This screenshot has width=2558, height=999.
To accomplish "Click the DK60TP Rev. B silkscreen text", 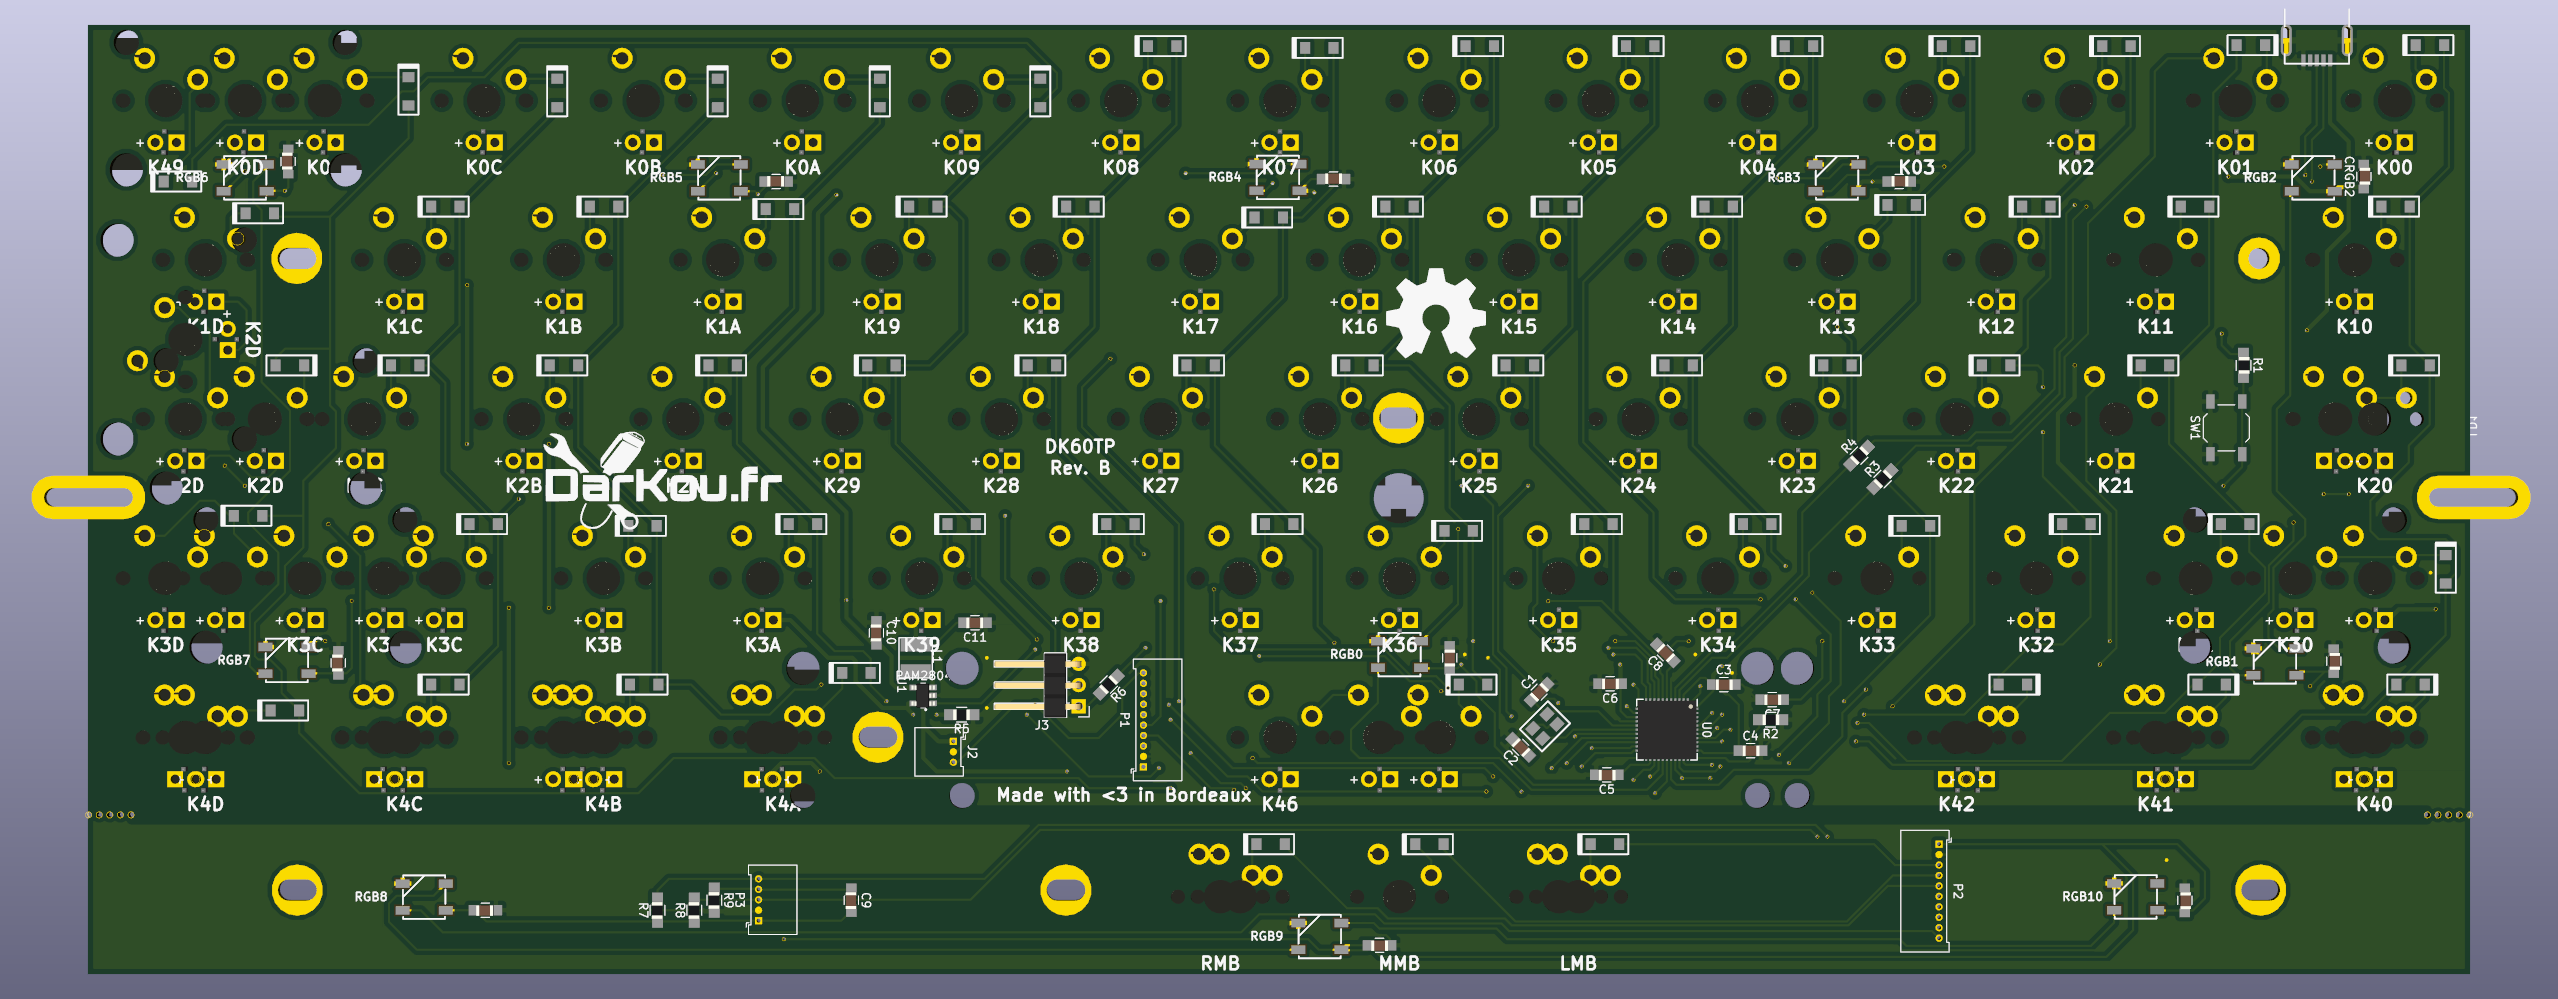I will 1079,457.
